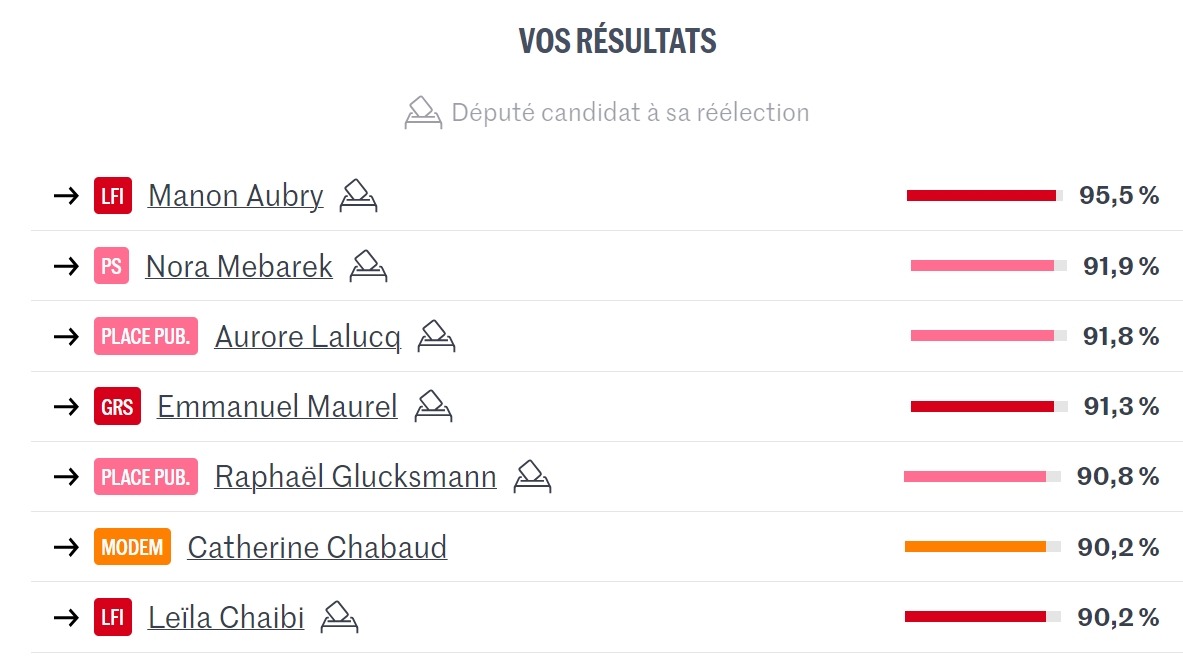Viewport: 1183px width, 657px height.
Task: Click the orange MODEM party badge
Action: click(132, 547)
